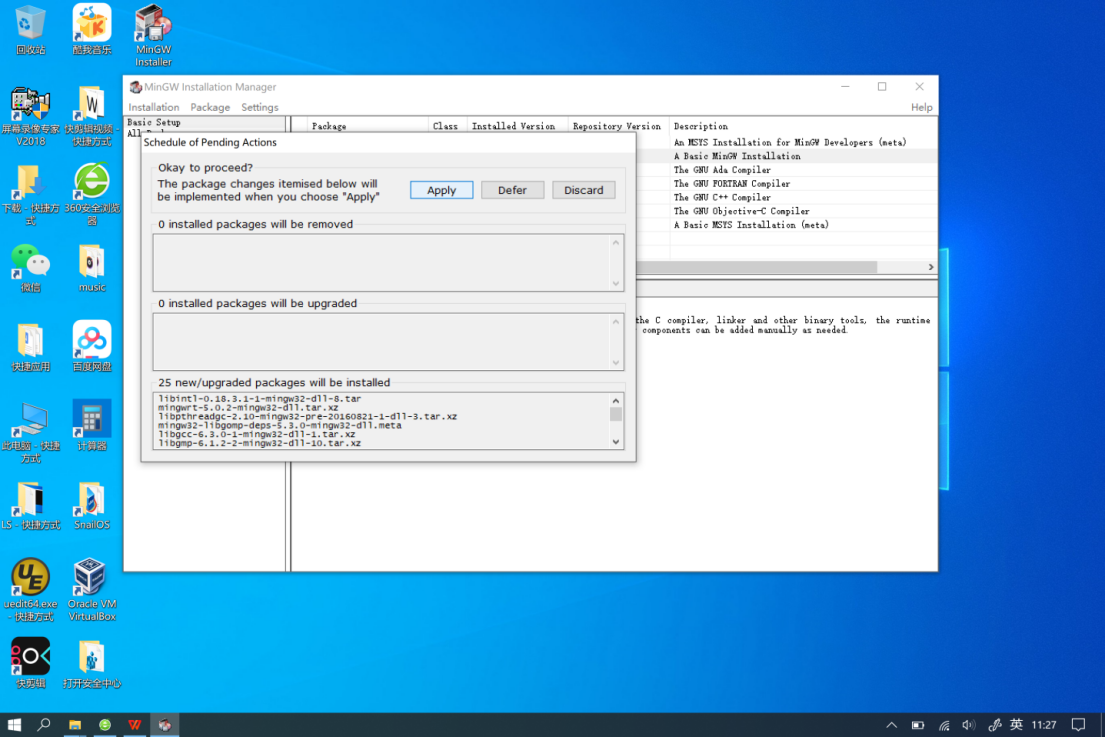Click the pen input icon in system tray
The width and height of the screenshot is (1106, 737).
click(x=995, y=725)
